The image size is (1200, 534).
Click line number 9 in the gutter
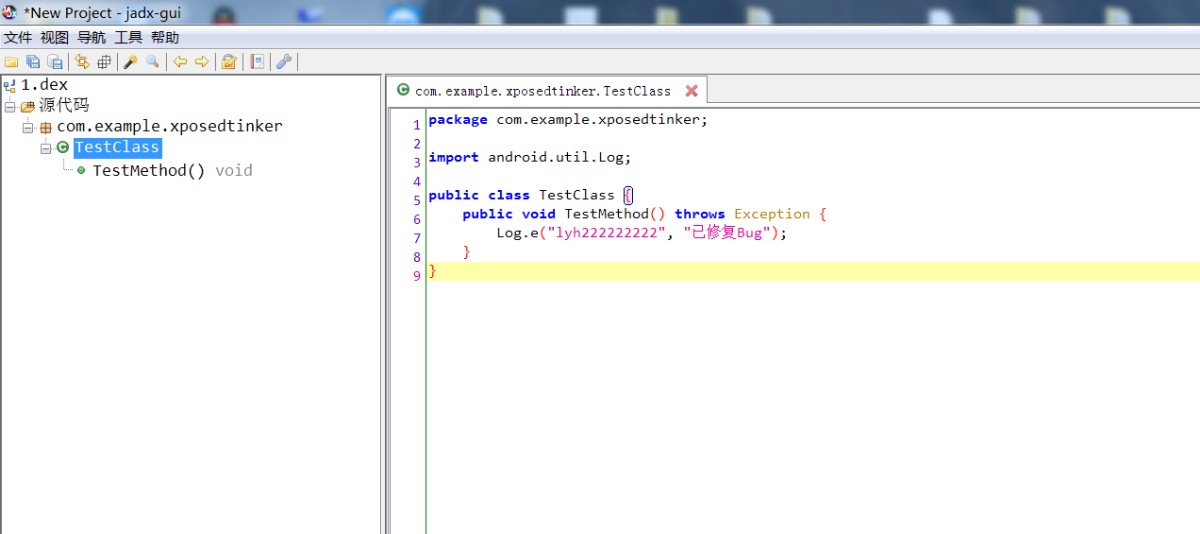click(x=417, y=277)
